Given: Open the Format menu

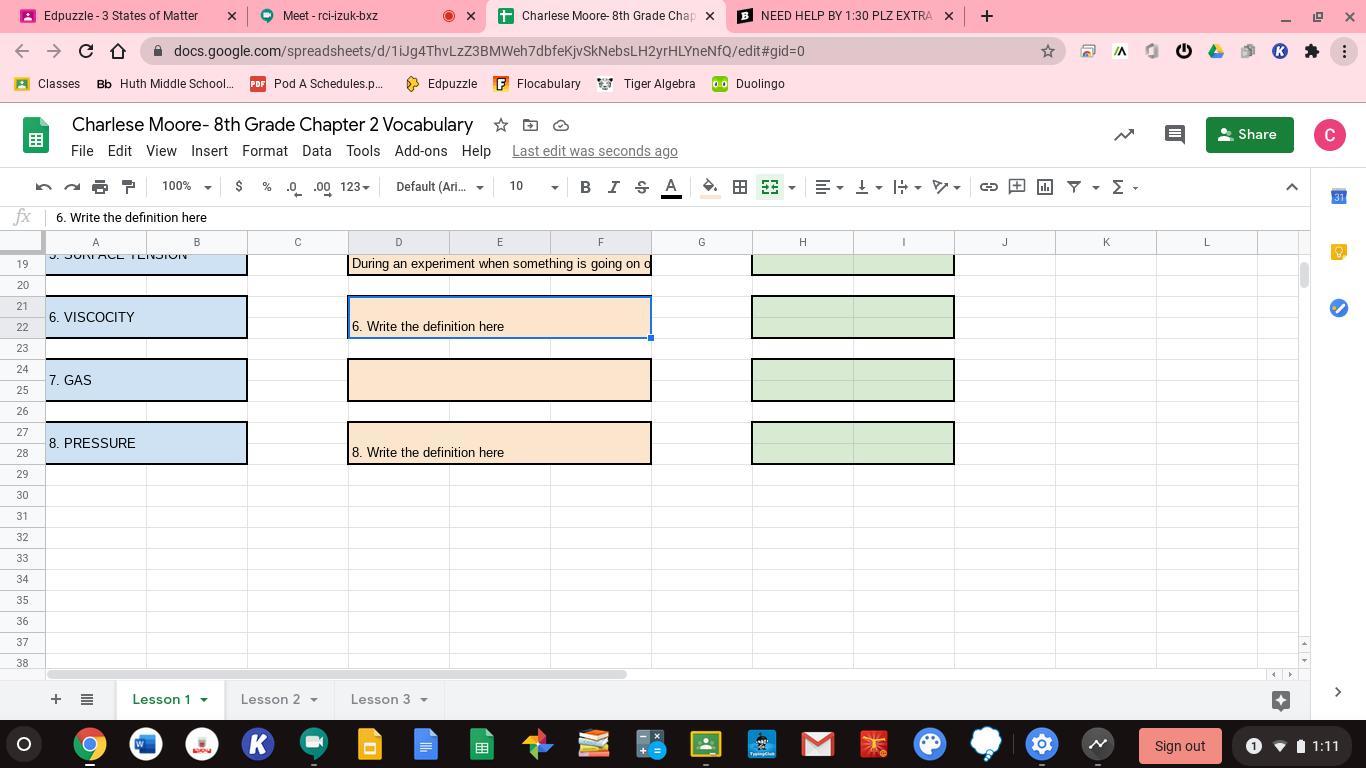Looking at the screenshot, I should click(264, 151).
